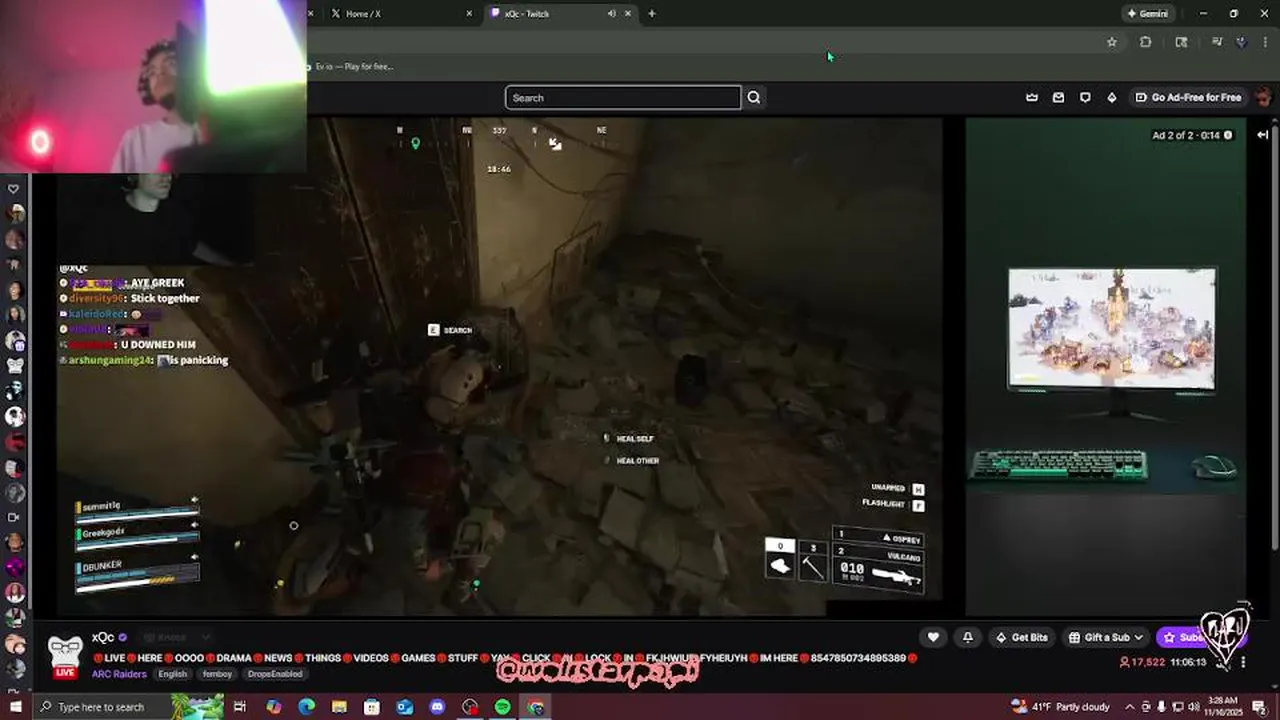Launch Spotify from the taskbar

click(x=502, y=707)
